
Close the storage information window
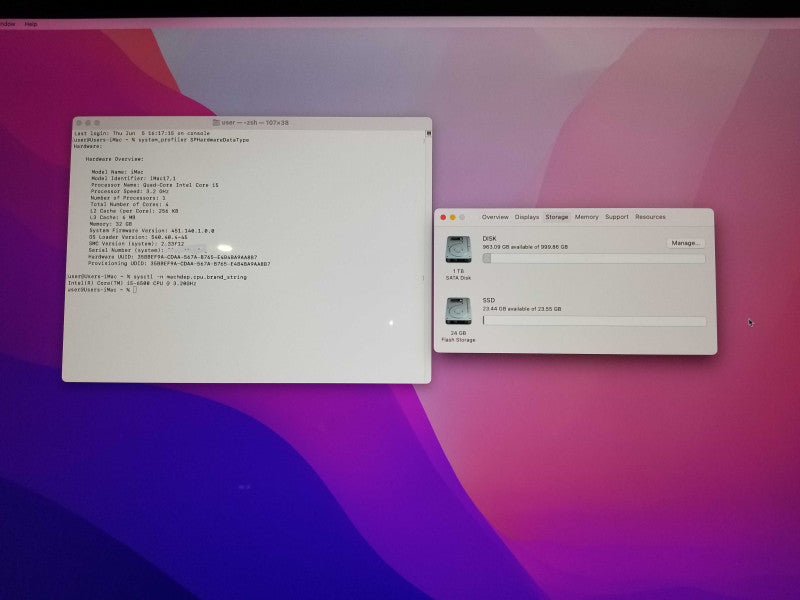click(x=443, y=217)
